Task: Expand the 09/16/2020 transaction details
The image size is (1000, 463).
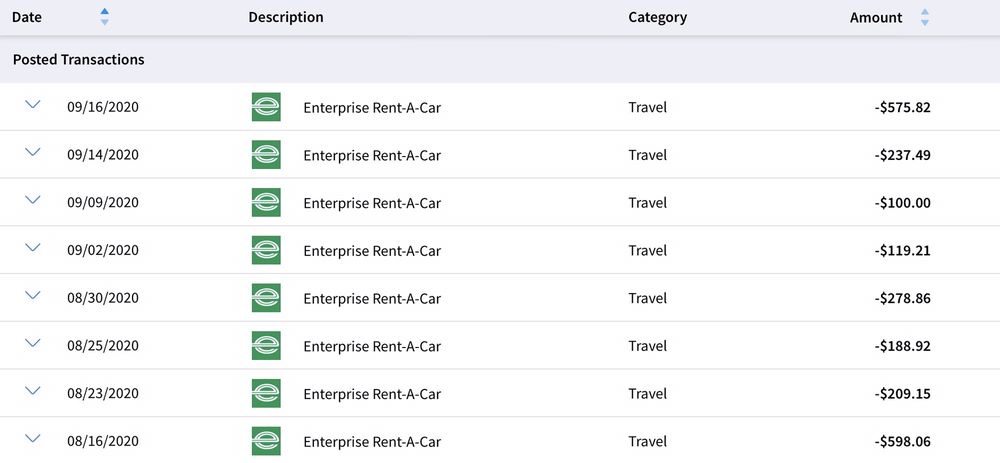Action: (33, 104)
